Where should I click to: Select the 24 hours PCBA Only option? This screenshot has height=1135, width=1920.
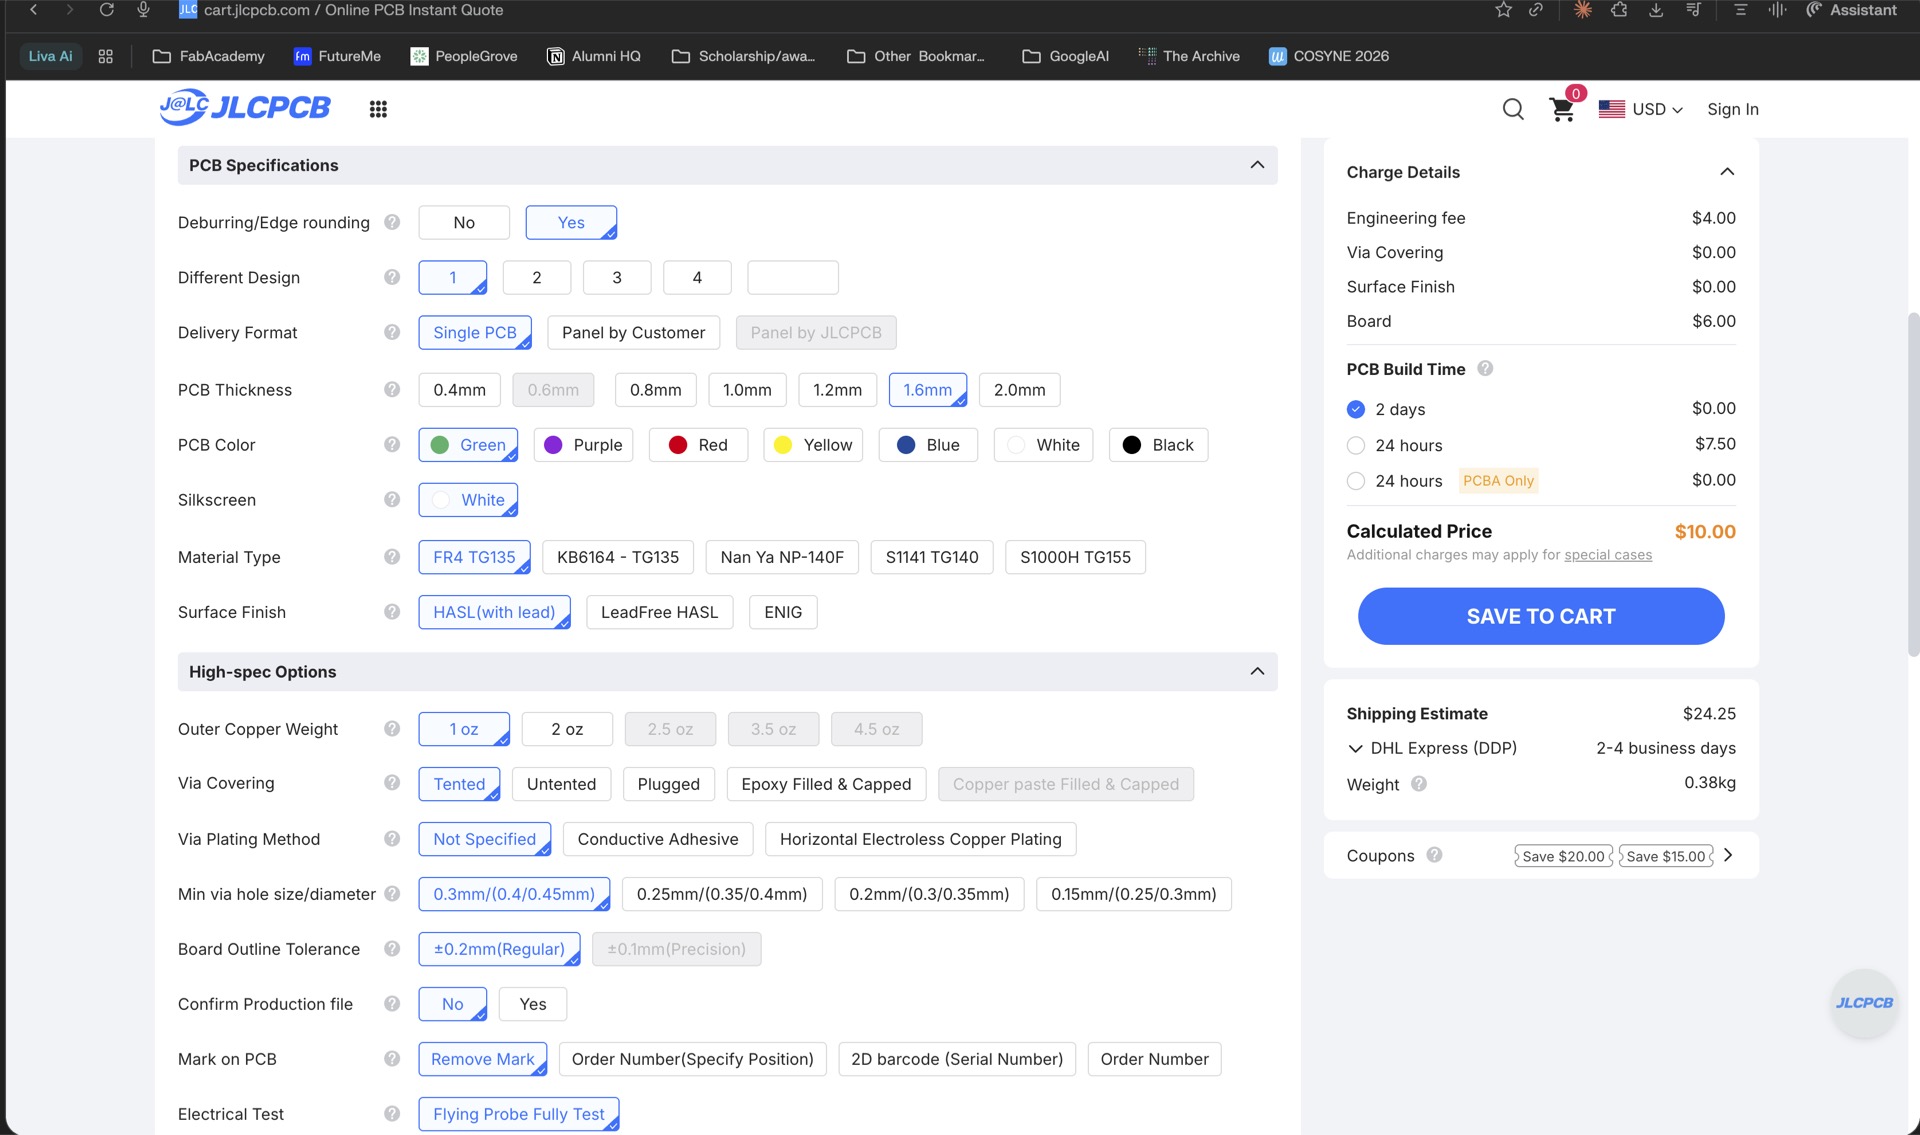1356,481
